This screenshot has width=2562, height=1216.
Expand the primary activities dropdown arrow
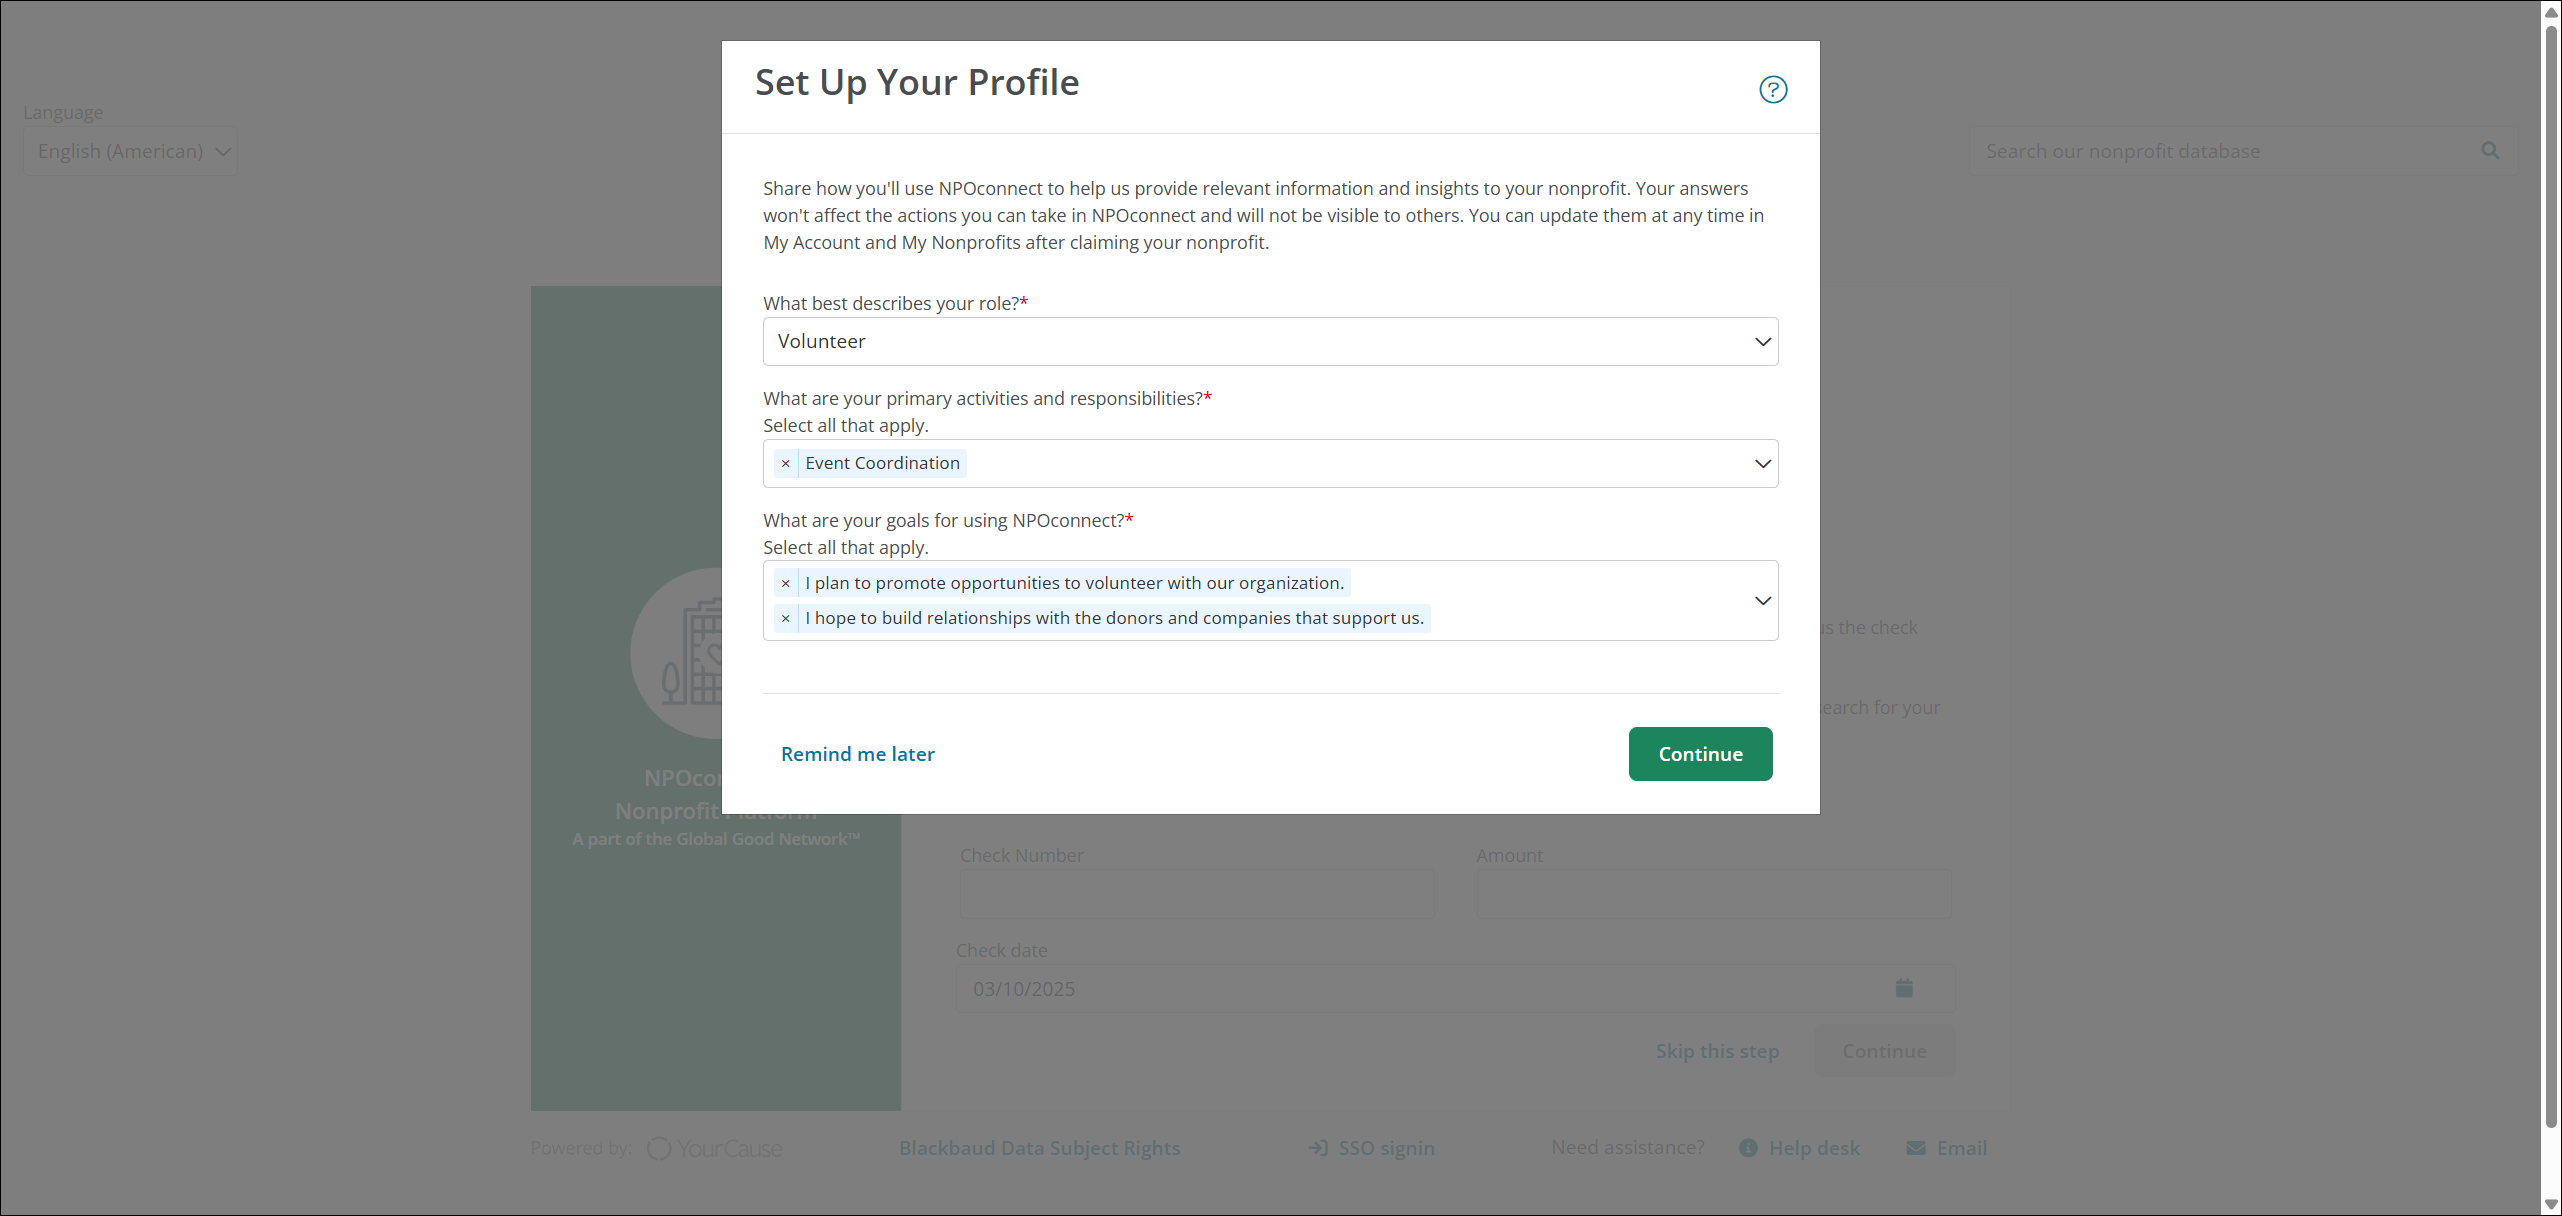(1762, 464)
